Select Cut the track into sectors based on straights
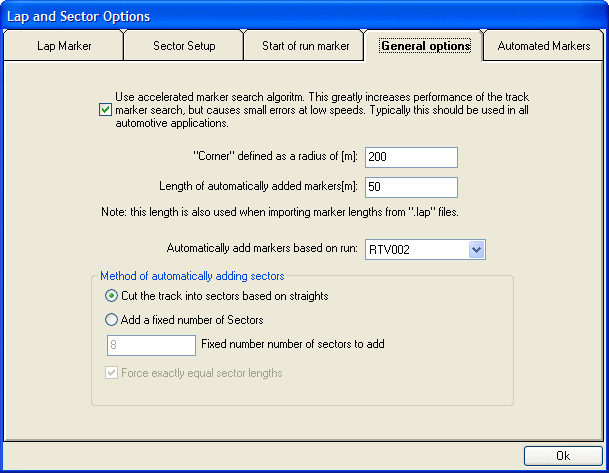This screenshot has width=609, height=473. [112, 296]
